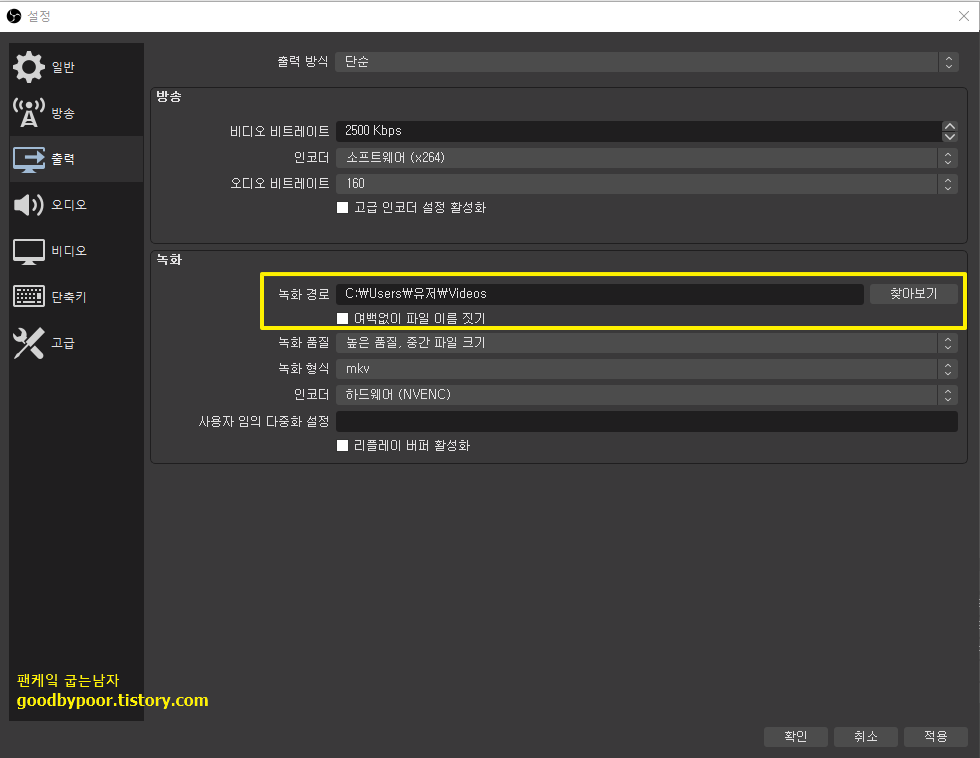
Task: Click the 사용자 임의 다중화 설정 field
Action: [x=646, y=422]
